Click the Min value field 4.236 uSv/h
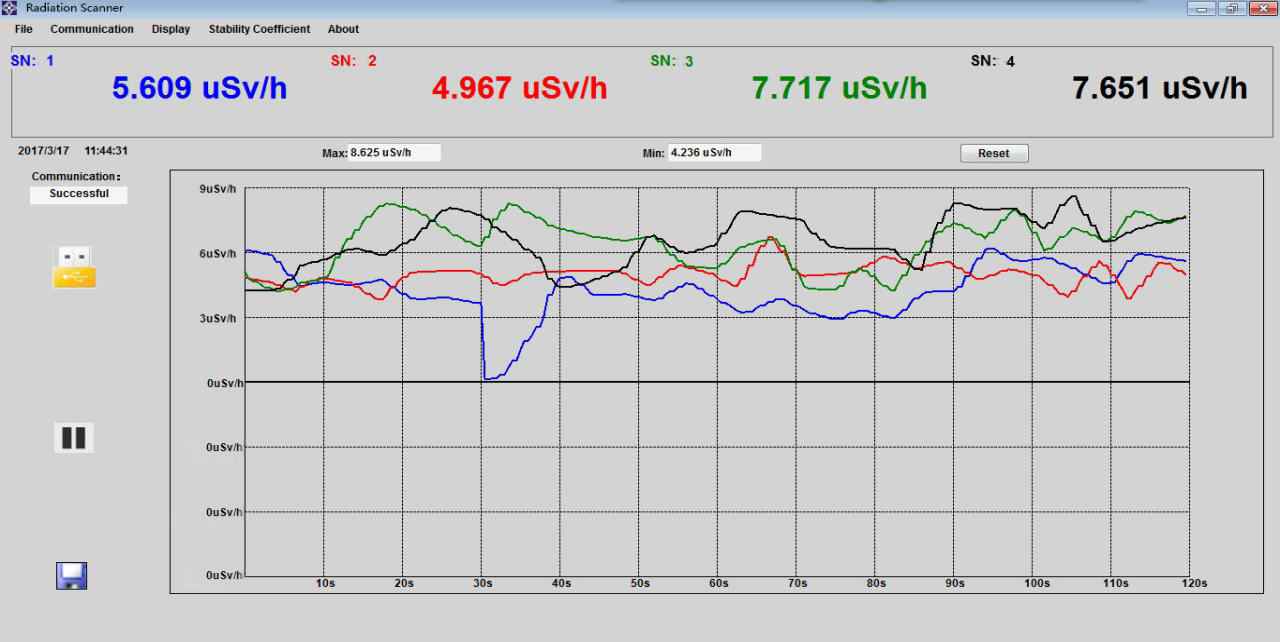 coord(715,153)
